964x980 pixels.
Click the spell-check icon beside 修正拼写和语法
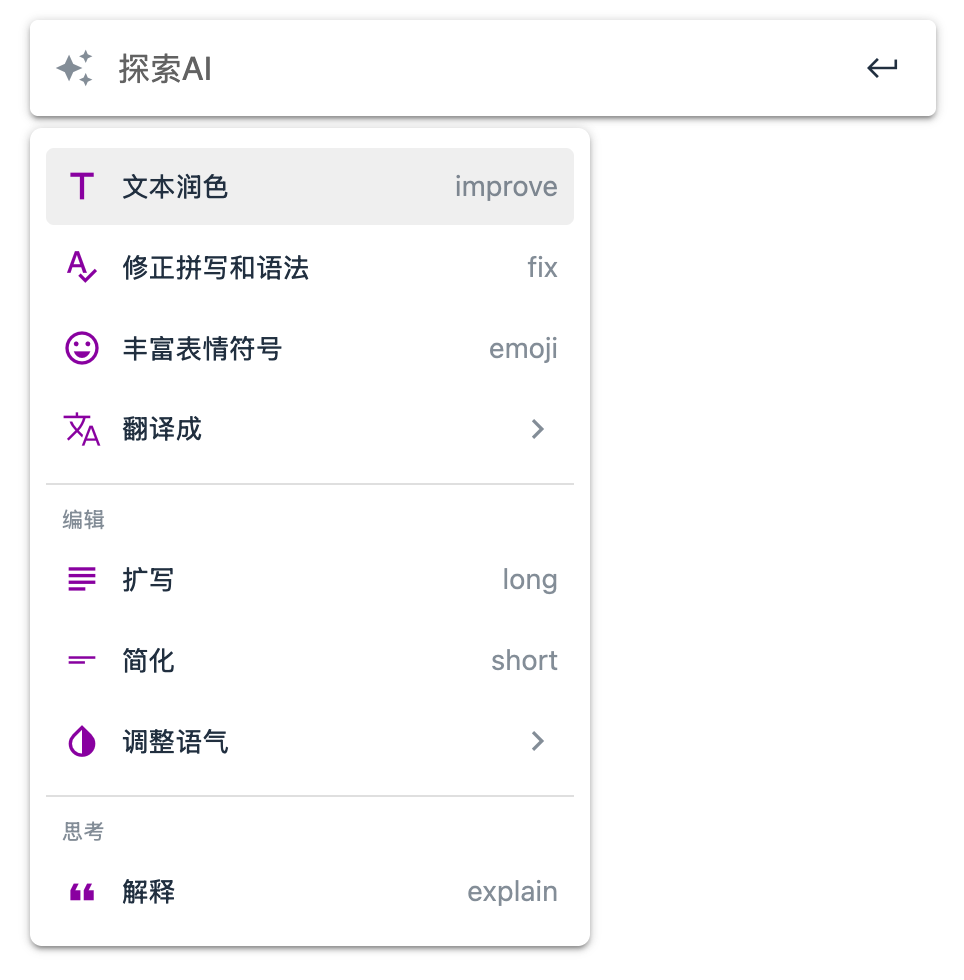(80, 267)
